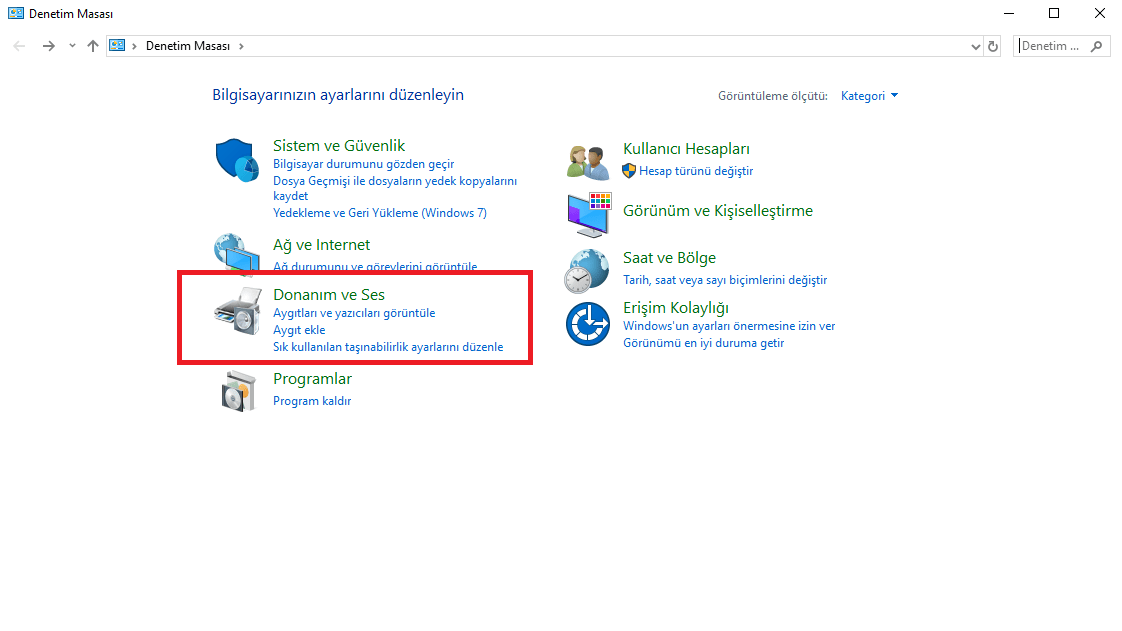Click the Sistem ve Güvenlik shield icon

[x=237, y=158]
